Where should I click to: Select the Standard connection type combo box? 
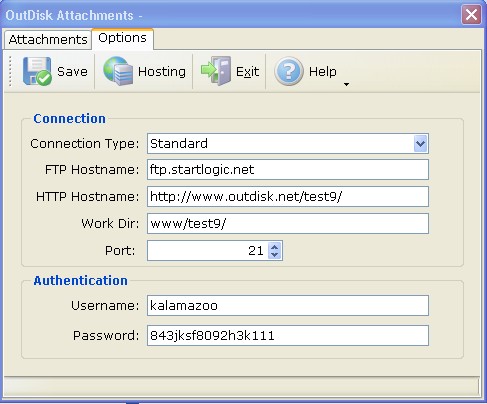pos(288,144)
